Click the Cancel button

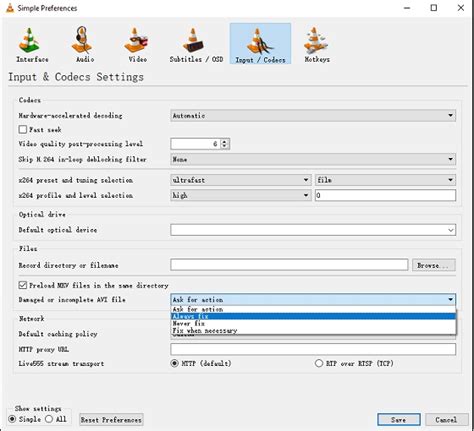[446, 419]
